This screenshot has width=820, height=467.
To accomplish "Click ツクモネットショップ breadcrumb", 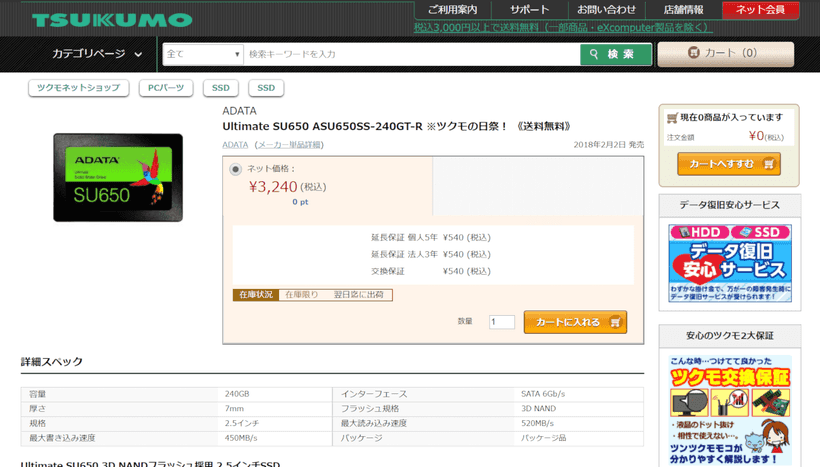I will click(78, 87).
